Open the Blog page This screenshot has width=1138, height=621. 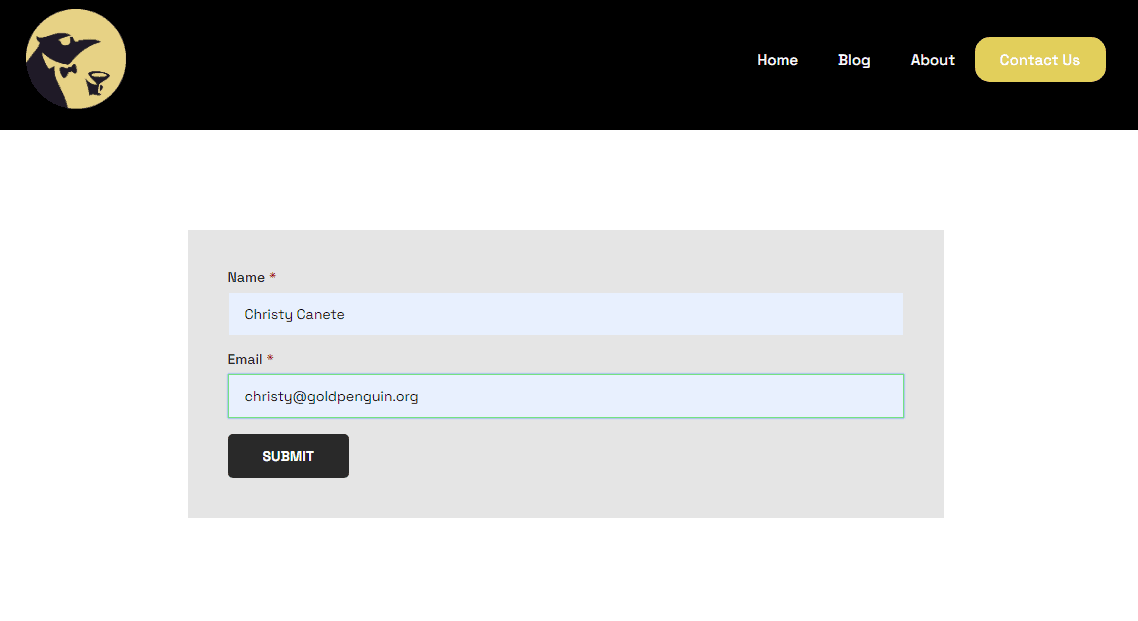[854, 60]
